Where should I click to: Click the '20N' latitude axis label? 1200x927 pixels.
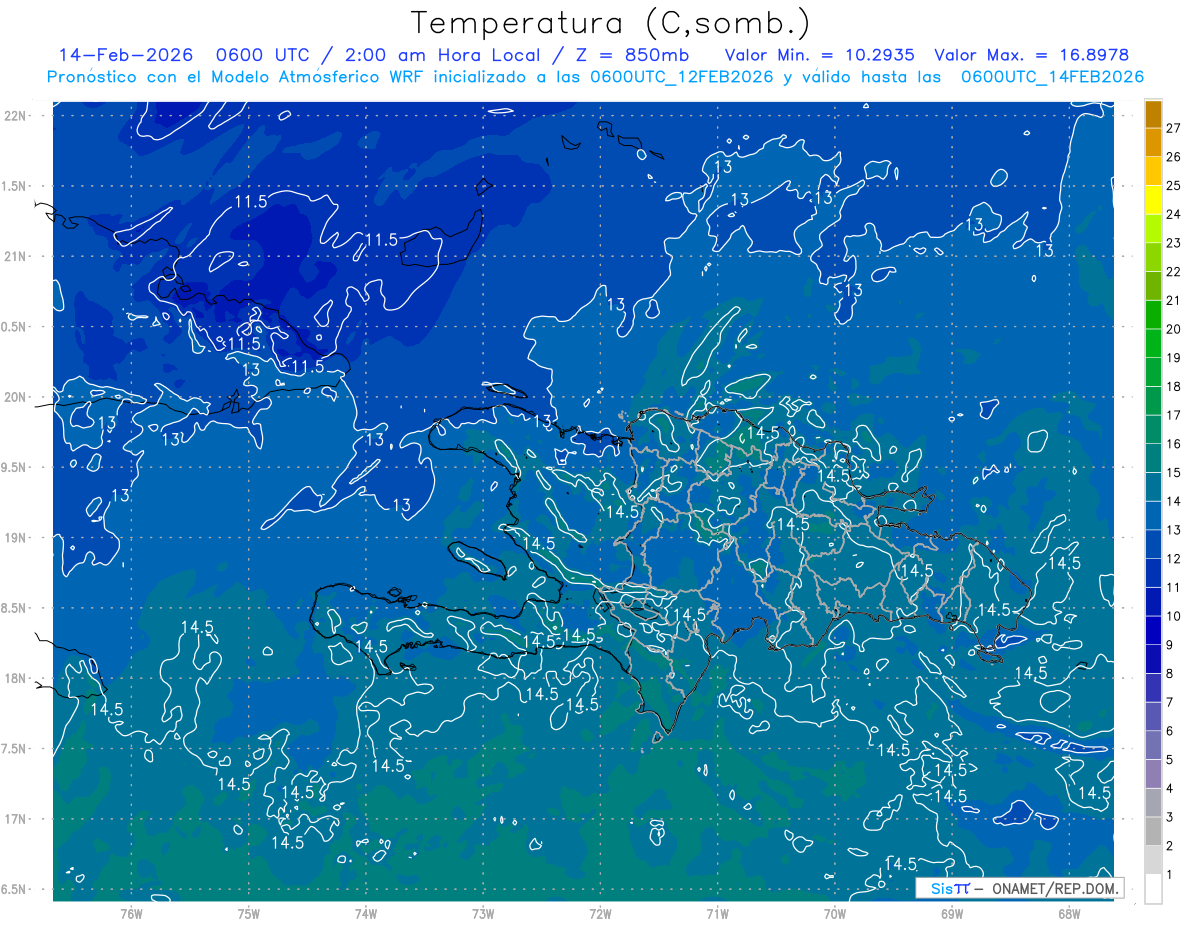coord(15,397)
